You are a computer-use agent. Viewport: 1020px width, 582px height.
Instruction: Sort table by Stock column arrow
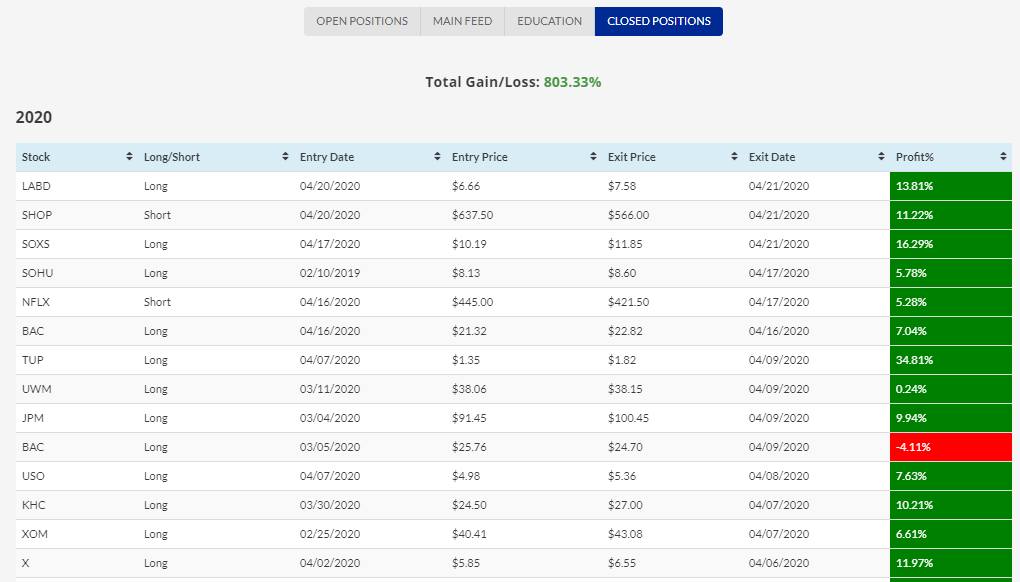coord(129,157)
